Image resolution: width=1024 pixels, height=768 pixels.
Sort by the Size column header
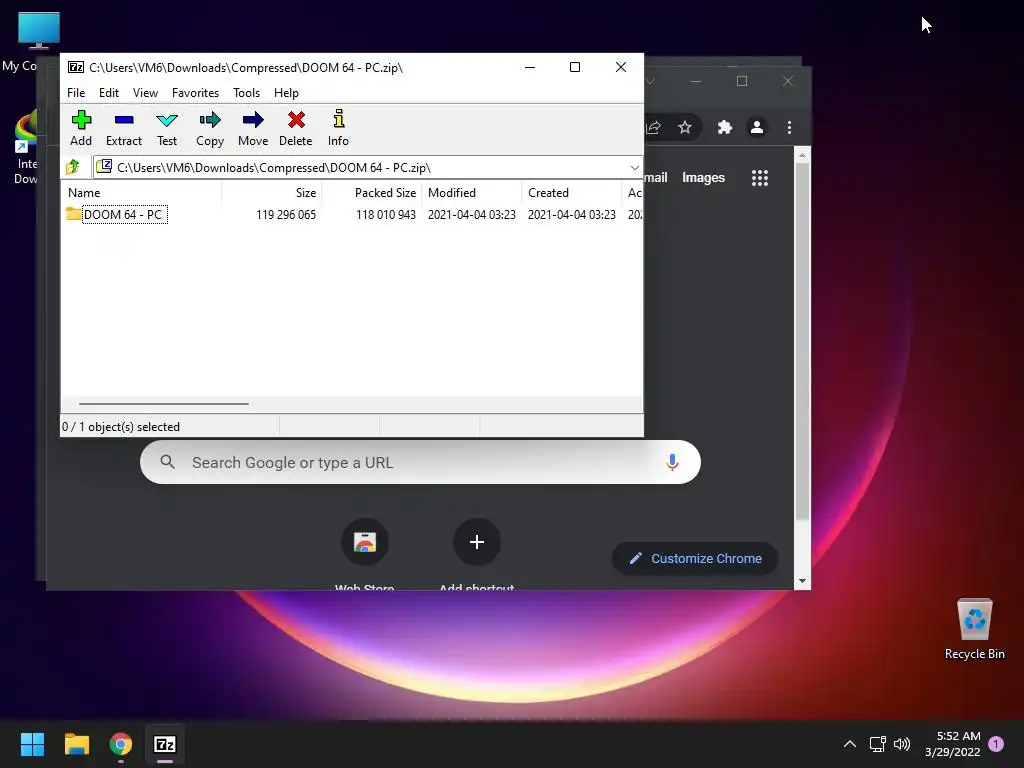[x=306, y=193]
